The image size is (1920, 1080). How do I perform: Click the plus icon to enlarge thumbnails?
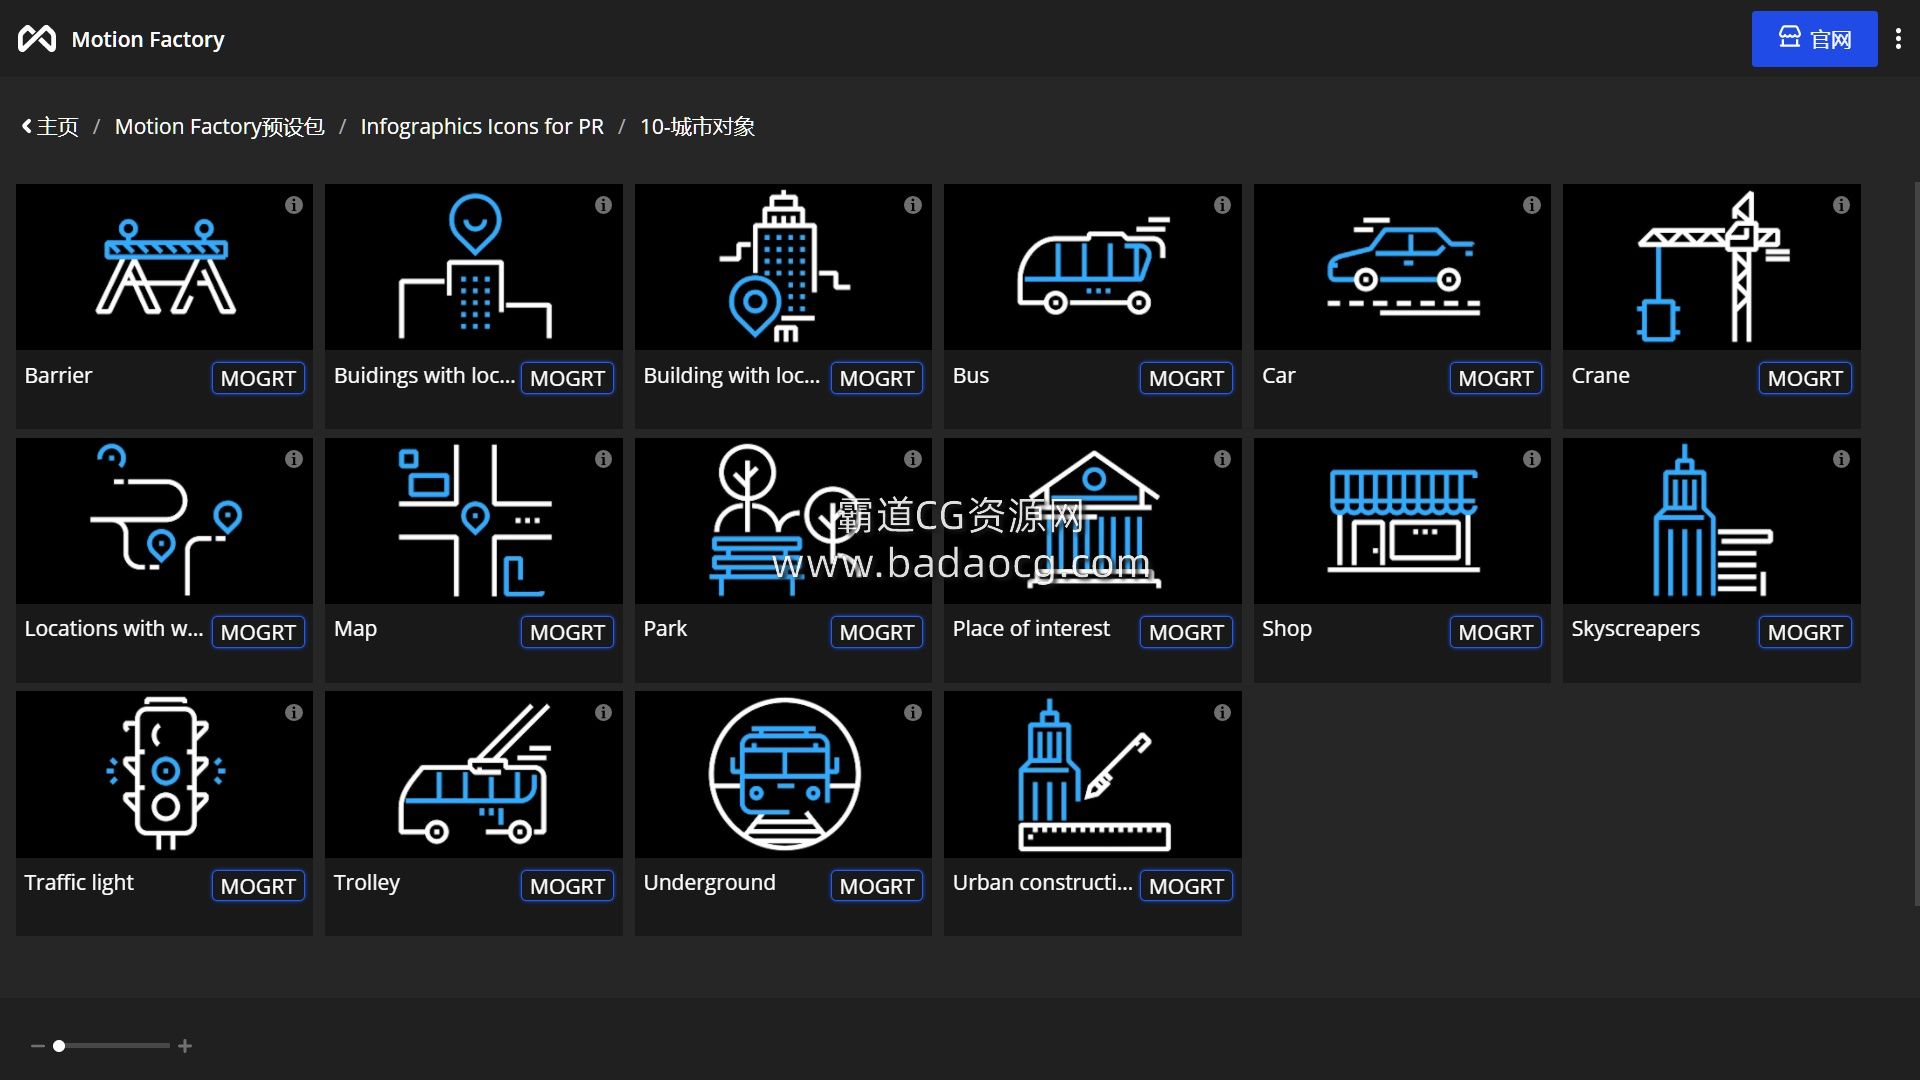(x=185, y=1046)
